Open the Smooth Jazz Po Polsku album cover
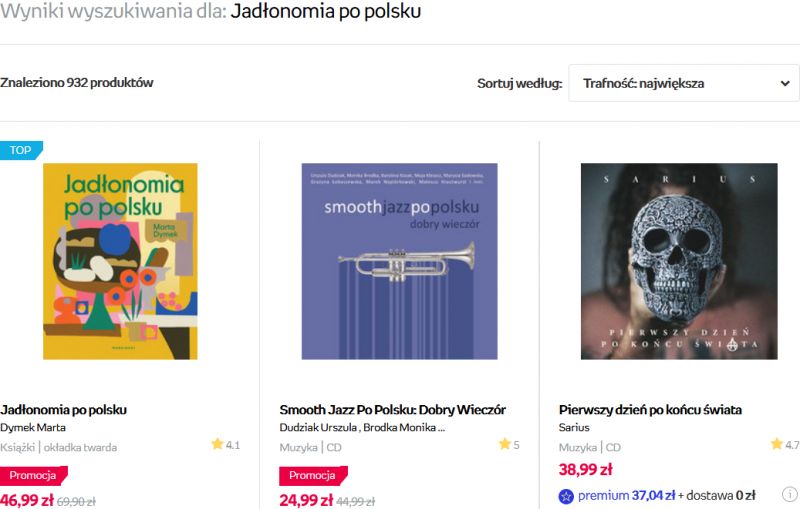This screenshot has height=509, width=800. pos(399,261)
